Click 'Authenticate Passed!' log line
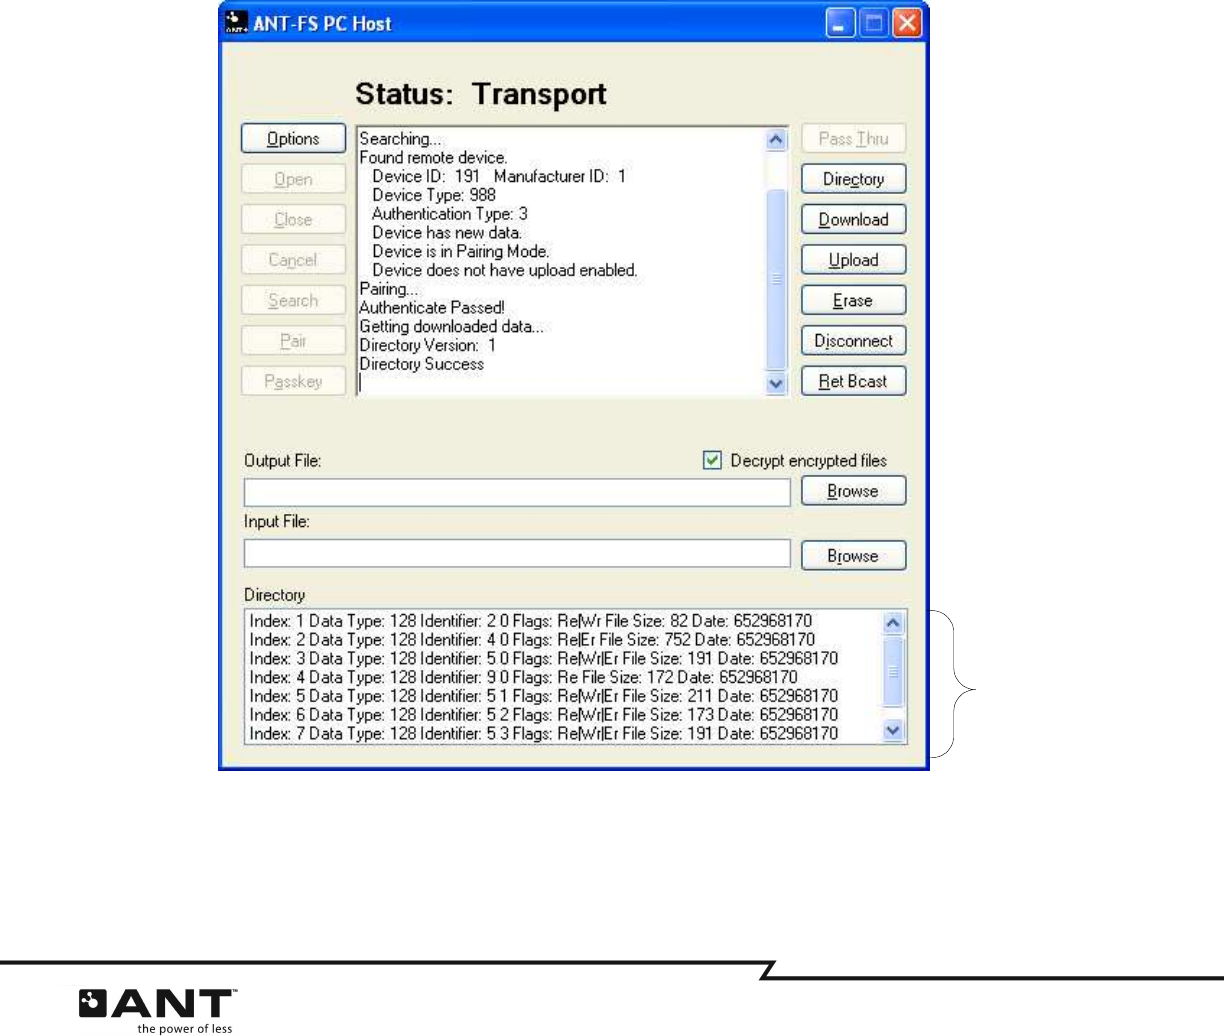The width and height of the screenshot is (1224, 1036). click(x=432, y=308)
